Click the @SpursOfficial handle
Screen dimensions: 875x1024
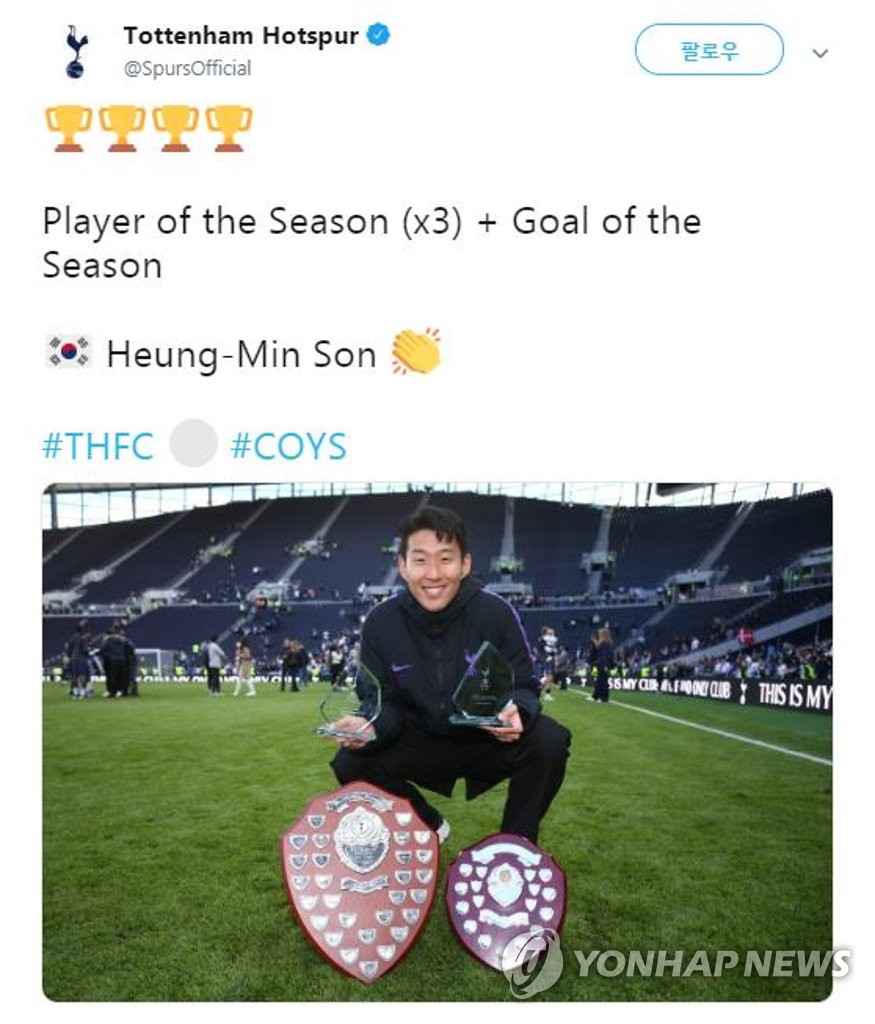(187, 68)
